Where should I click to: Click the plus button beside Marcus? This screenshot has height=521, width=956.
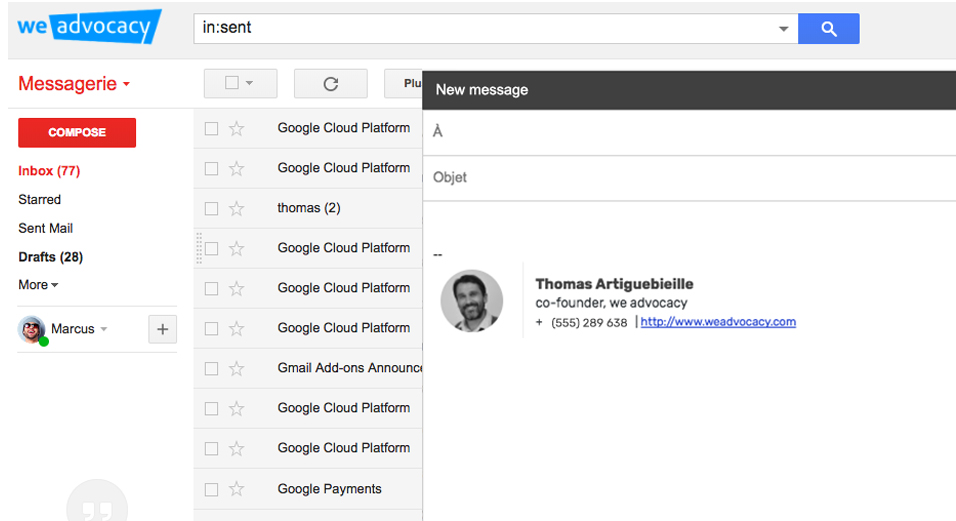click(x=162, y=330)
